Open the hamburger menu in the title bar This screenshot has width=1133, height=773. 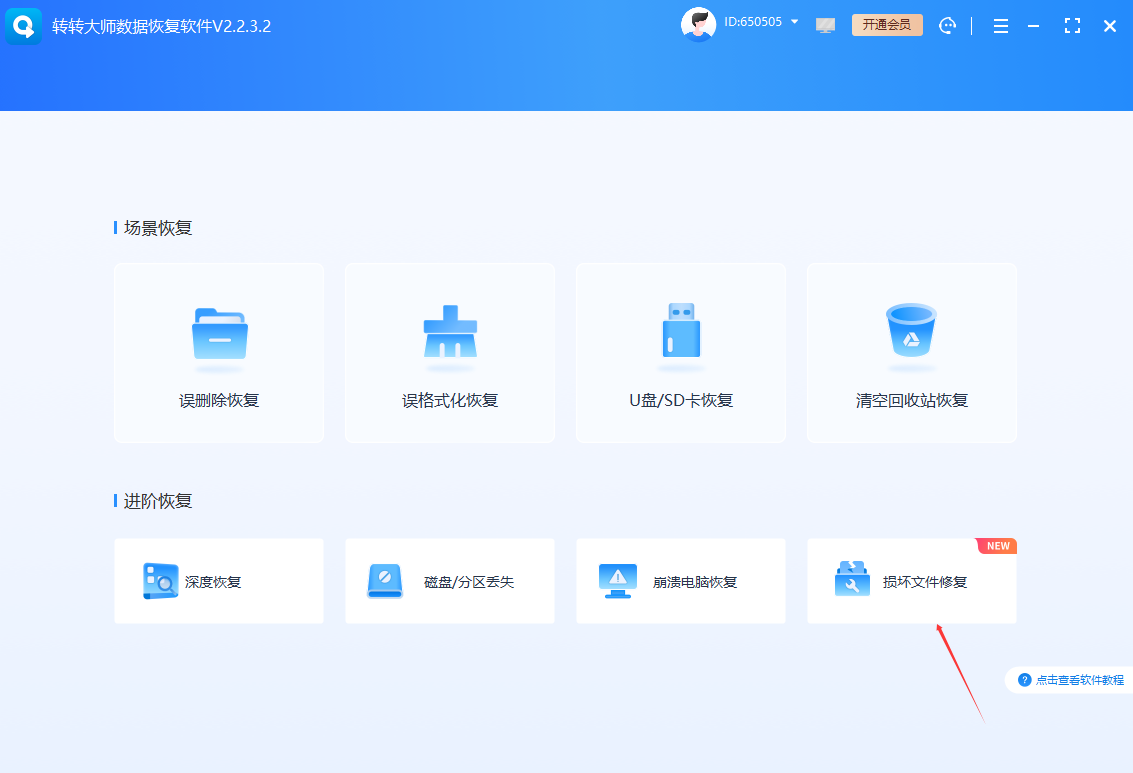1000,26
